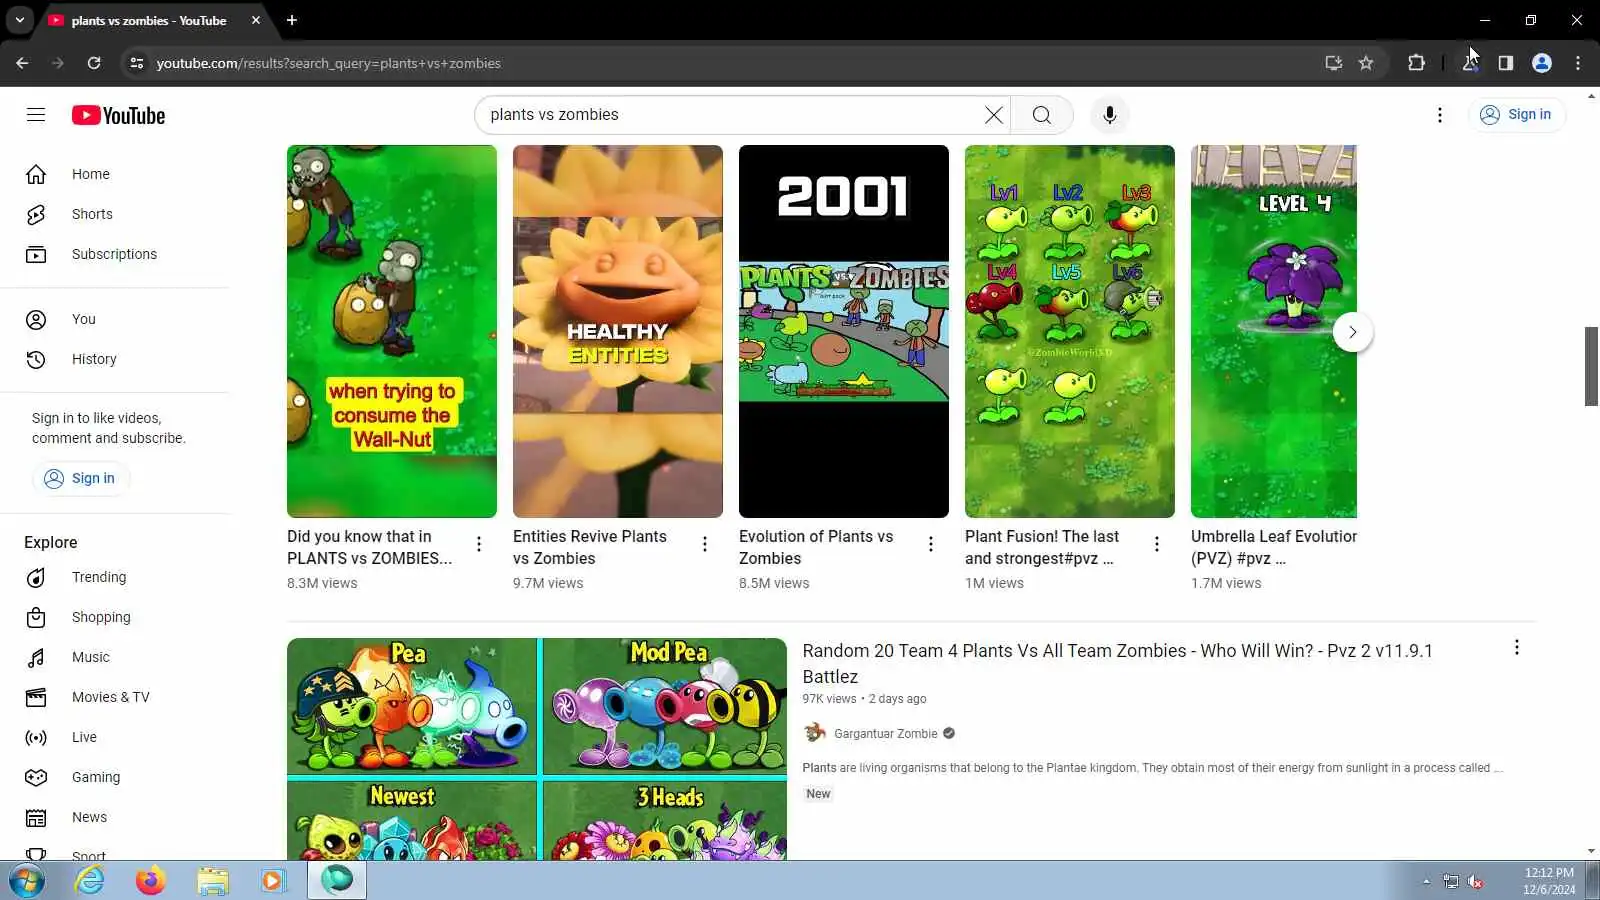
Task: Open 'Umbrella Leaf Evolution' Short title
Action: 1274,547
